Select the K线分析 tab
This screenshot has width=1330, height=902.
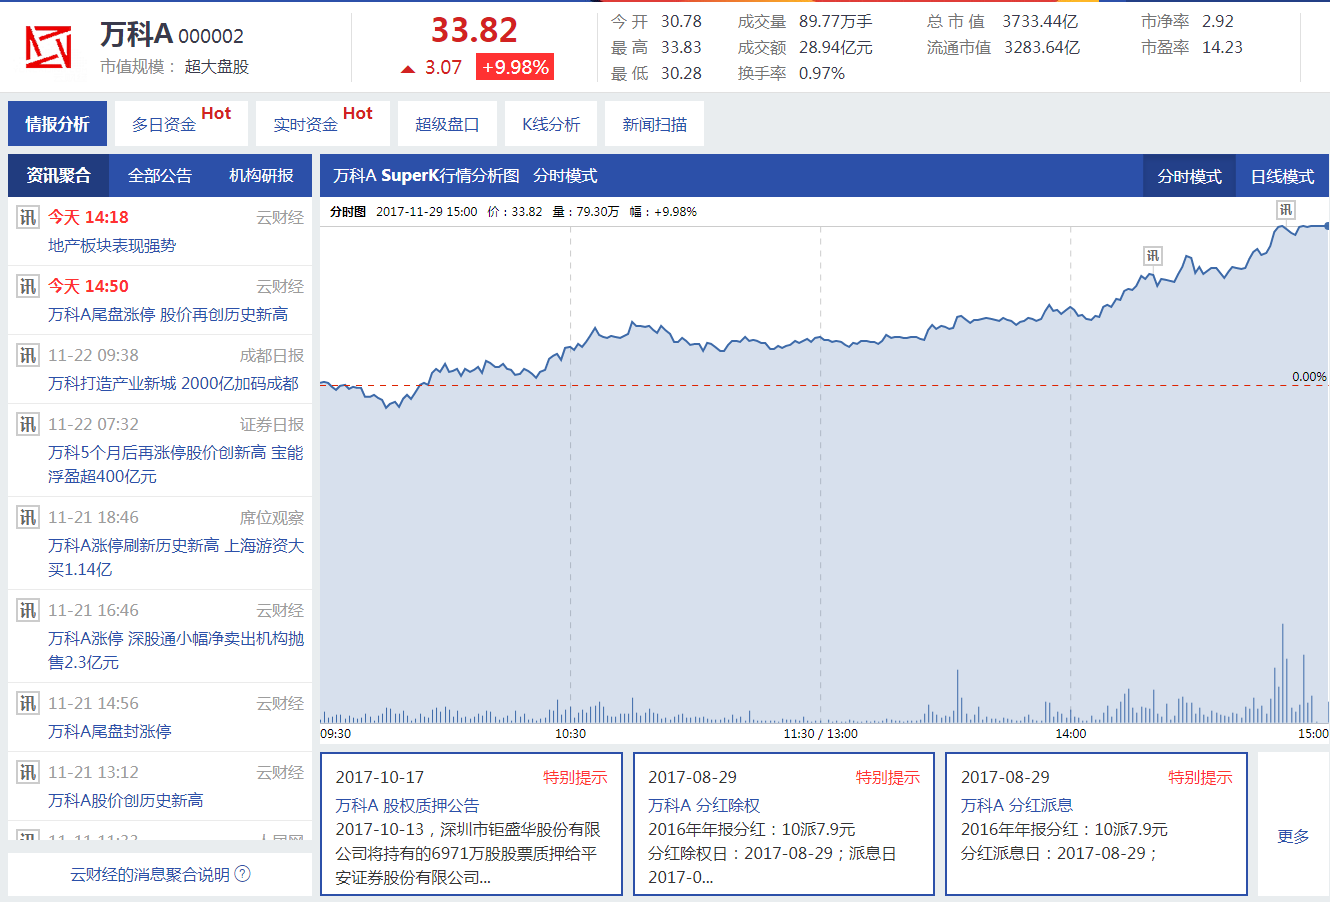pos(551,124)
